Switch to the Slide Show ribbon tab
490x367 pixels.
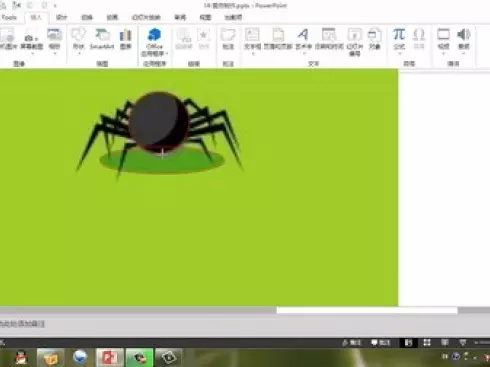coord(146,17)
